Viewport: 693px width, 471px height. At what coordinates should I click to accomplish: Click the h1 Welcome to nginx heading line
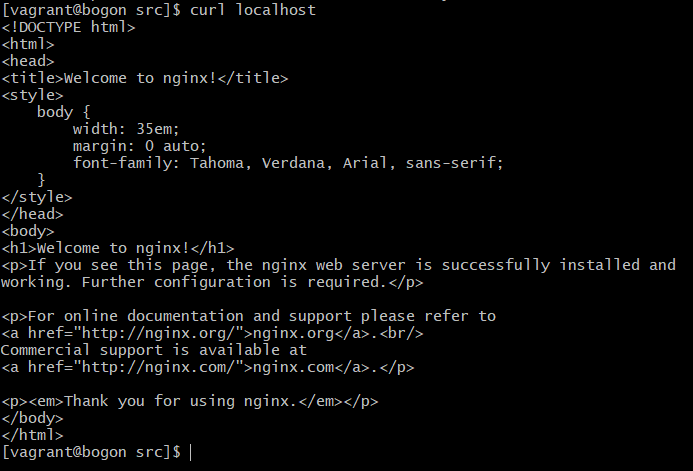[x=118, y=248]
